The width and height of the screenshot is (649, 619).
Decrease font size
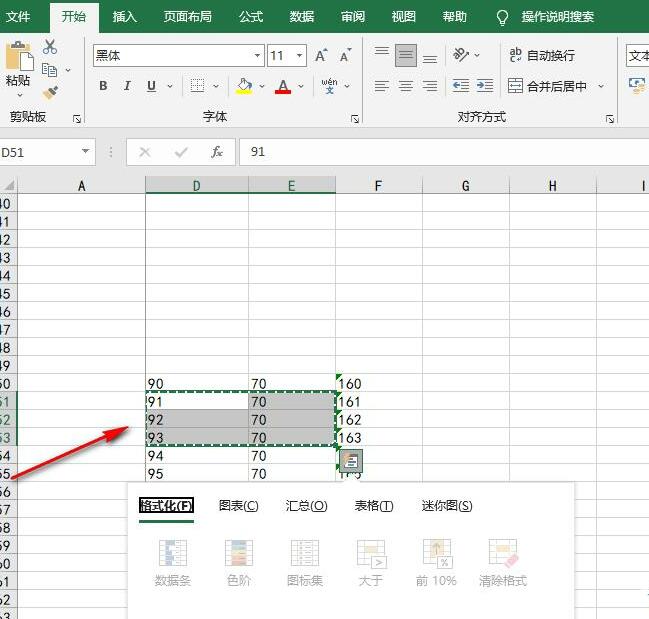[345, 55]
